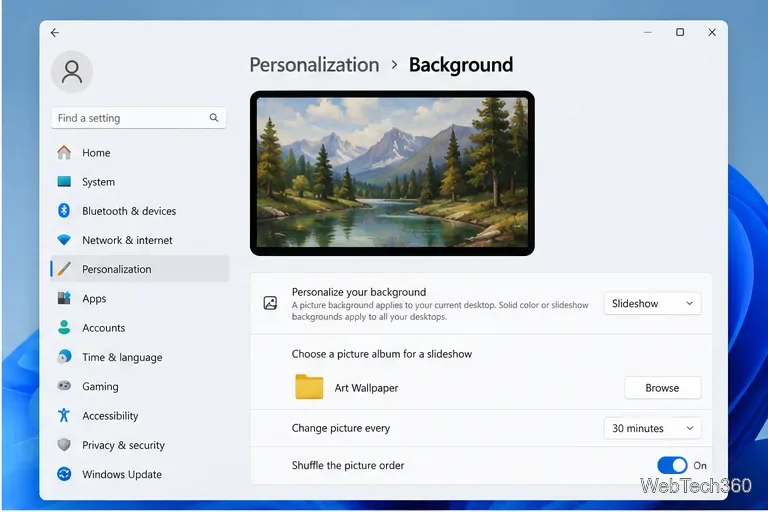The height and width of the screenshot is (512, 768).
Task: Click the Apps icon in the sidebar
Action: click(64, 298)
